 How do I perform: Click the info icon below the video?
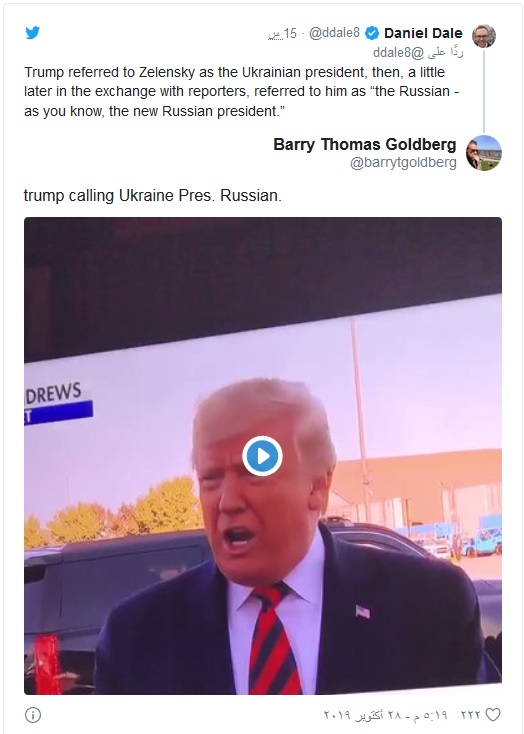click(33, 715)
